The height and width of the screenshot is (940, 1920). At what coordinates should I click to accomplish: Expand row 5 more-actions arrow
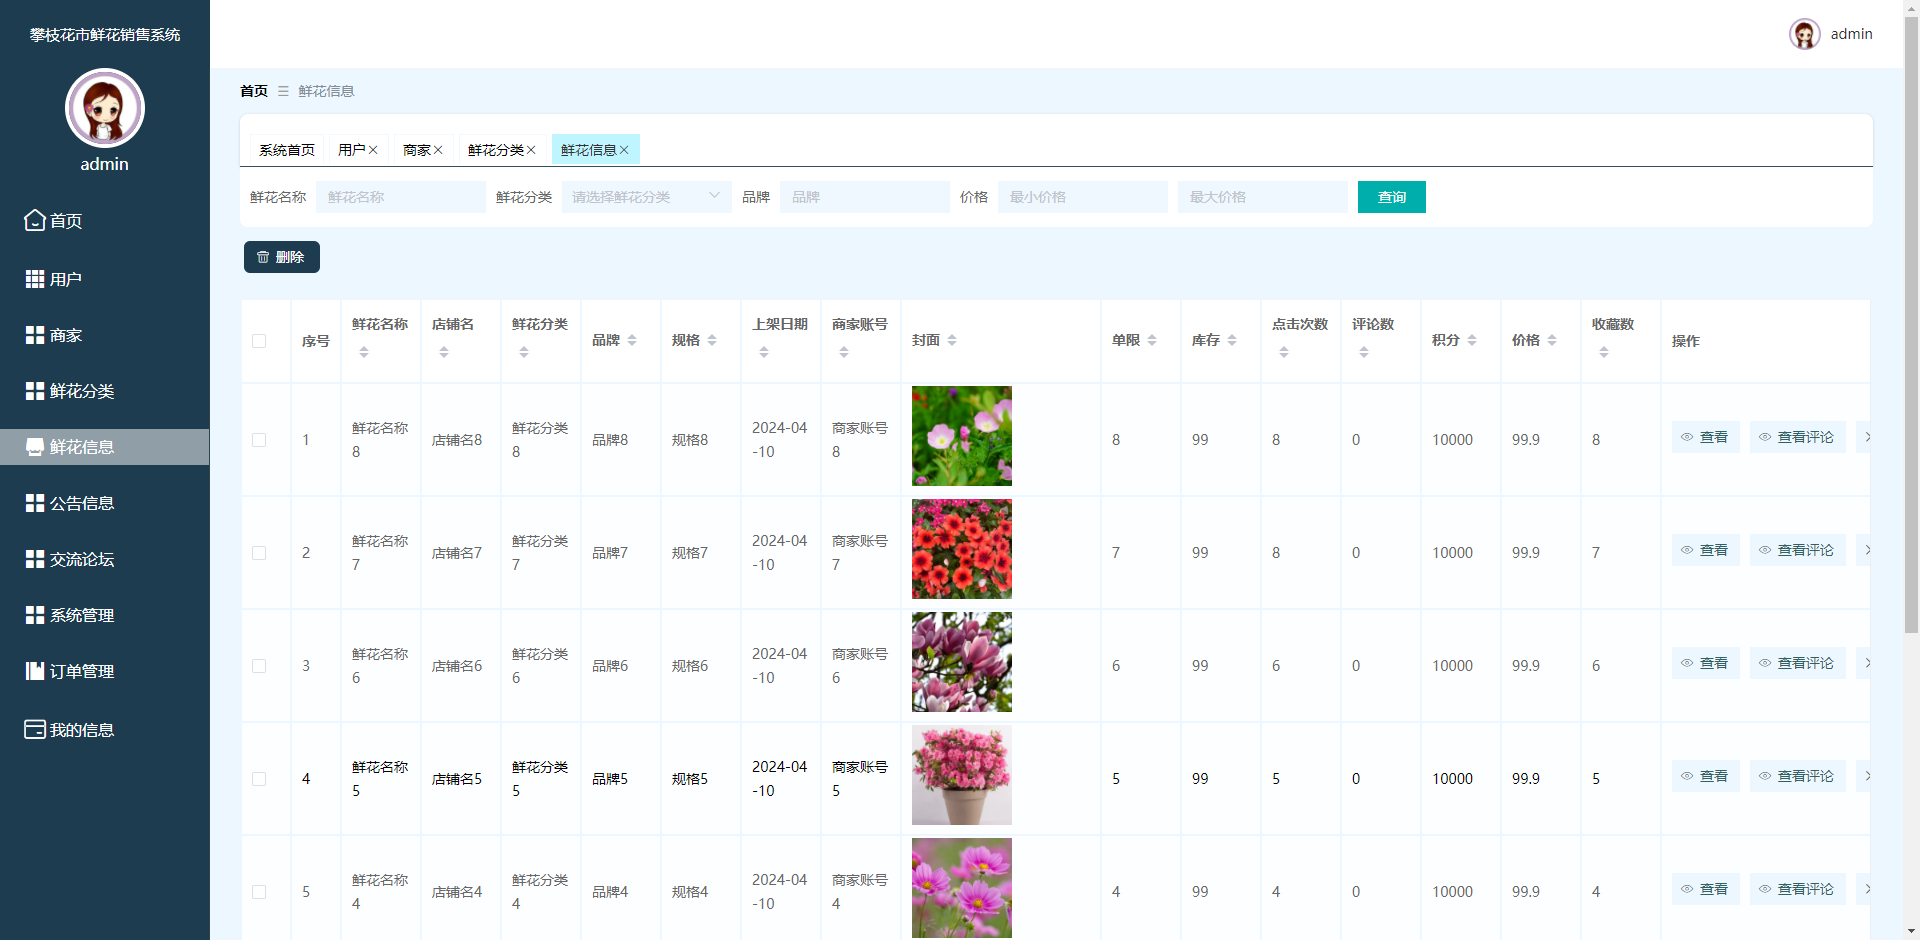[x=1865, y=889]
